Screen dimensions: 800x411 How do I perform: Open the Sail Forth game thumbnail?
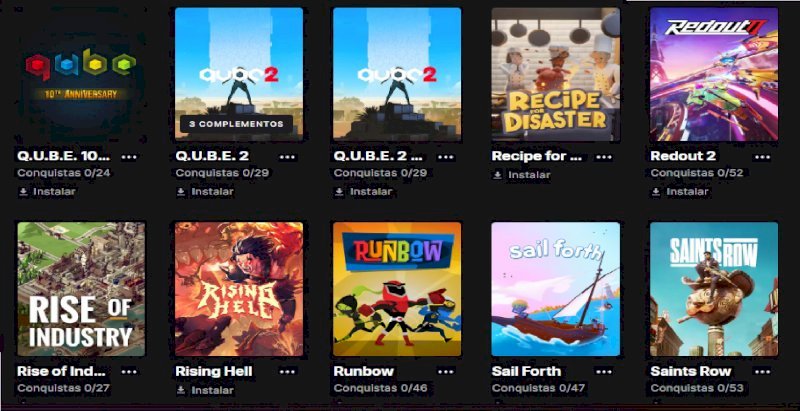(x=556, y=289)
